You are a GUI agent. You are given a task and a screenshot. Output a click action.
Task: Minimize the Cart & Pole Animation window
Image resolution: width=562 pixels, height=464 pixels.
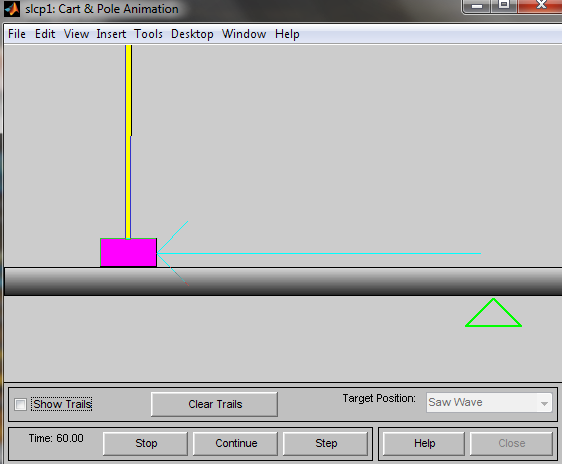(476, 6)
